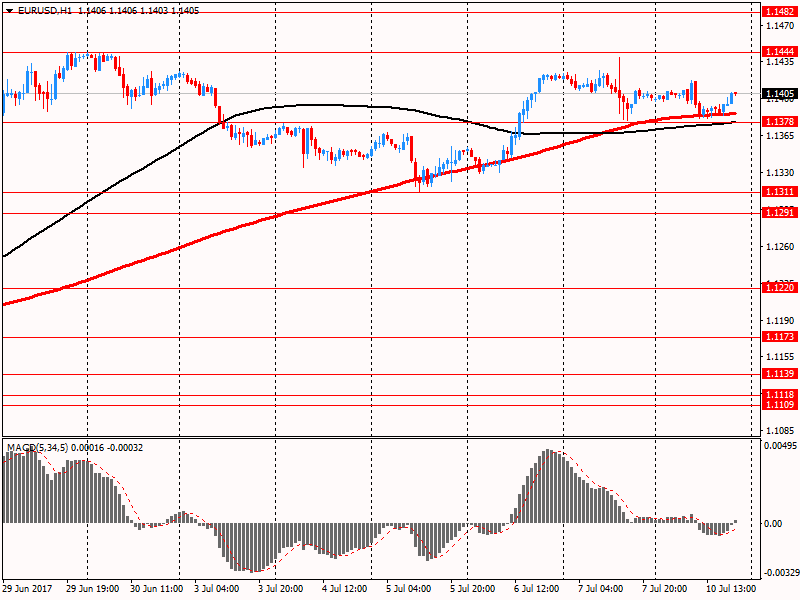Click the chart menu triangle beside EURUSD,H1
Viewport: 800px width, 600px height.
pos(9,10)
